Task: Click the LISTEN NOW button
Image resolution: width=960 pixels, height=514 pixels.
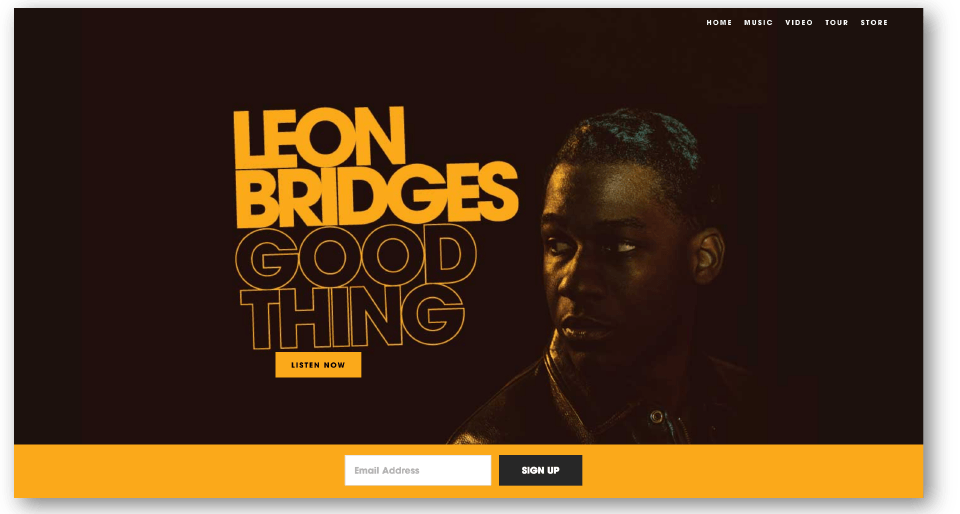Action: 318,365
